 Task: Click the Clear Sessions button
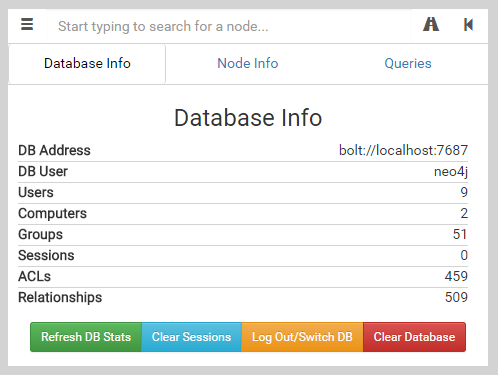pyautogui.click(x=191, y=337)
